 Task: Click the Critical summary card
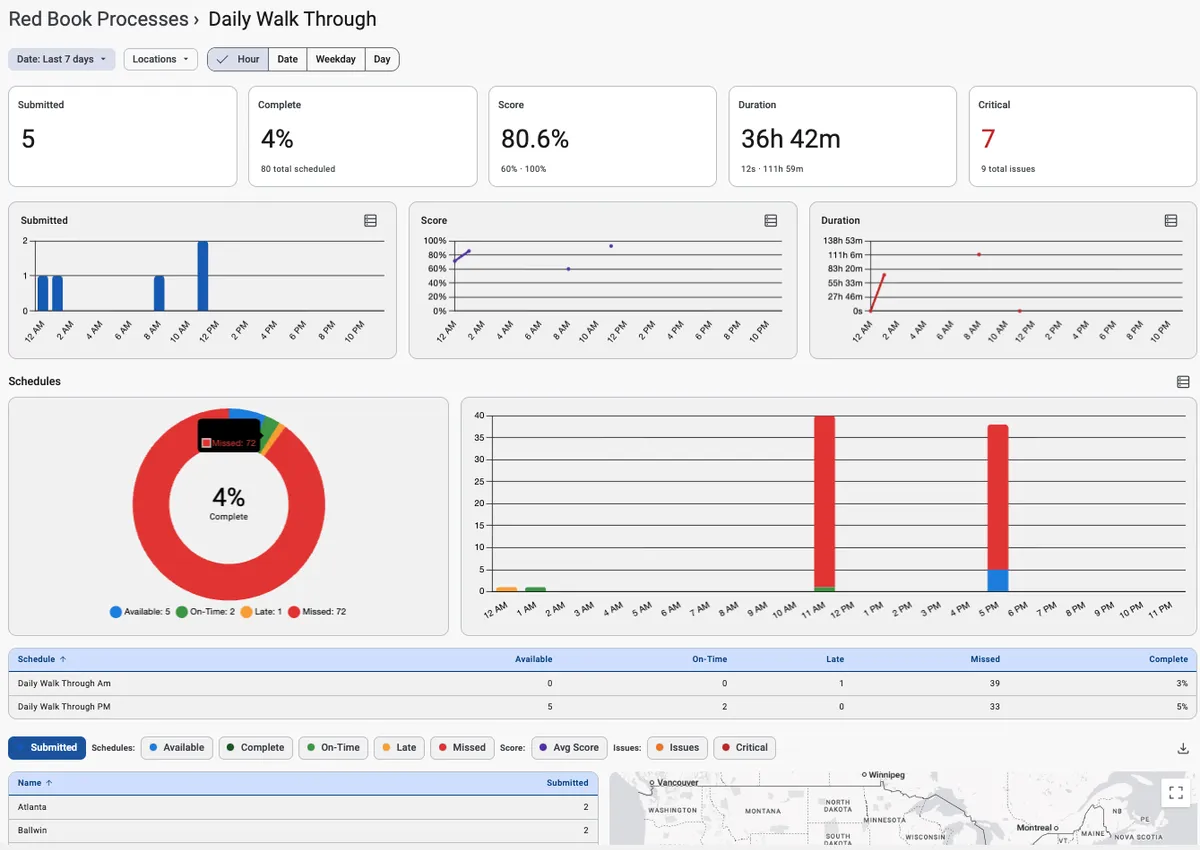(1082, 136)
